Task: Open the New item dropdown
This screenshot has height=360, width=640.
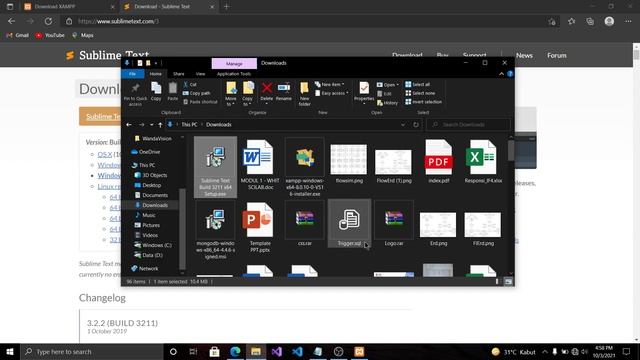Action: click(x=330, y=84)
